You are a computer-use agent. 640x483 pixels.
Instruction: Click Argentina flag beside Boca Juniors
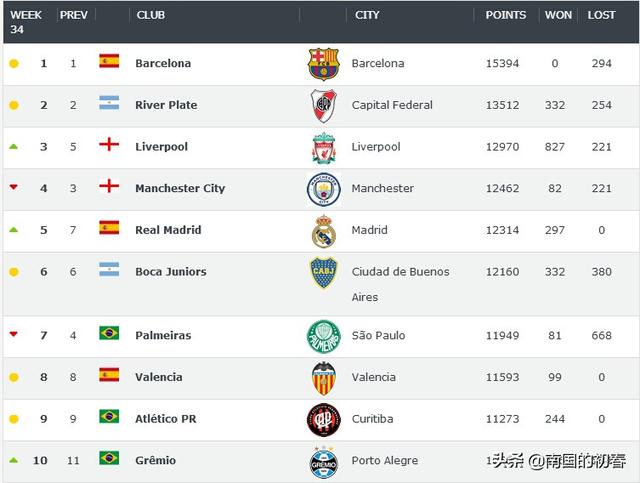pos(109,269)
